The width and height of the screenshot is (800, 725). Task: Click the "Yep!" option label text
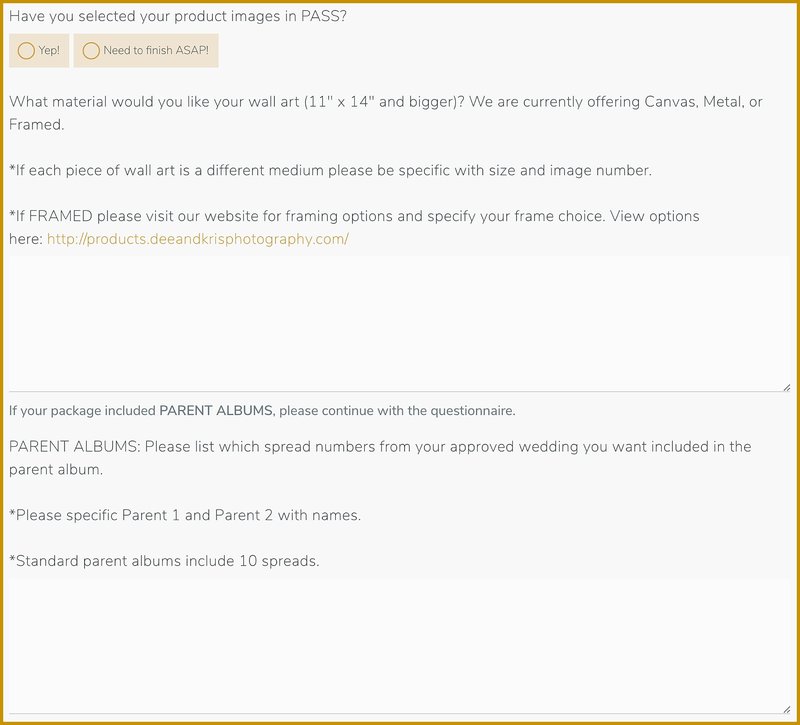49,51
